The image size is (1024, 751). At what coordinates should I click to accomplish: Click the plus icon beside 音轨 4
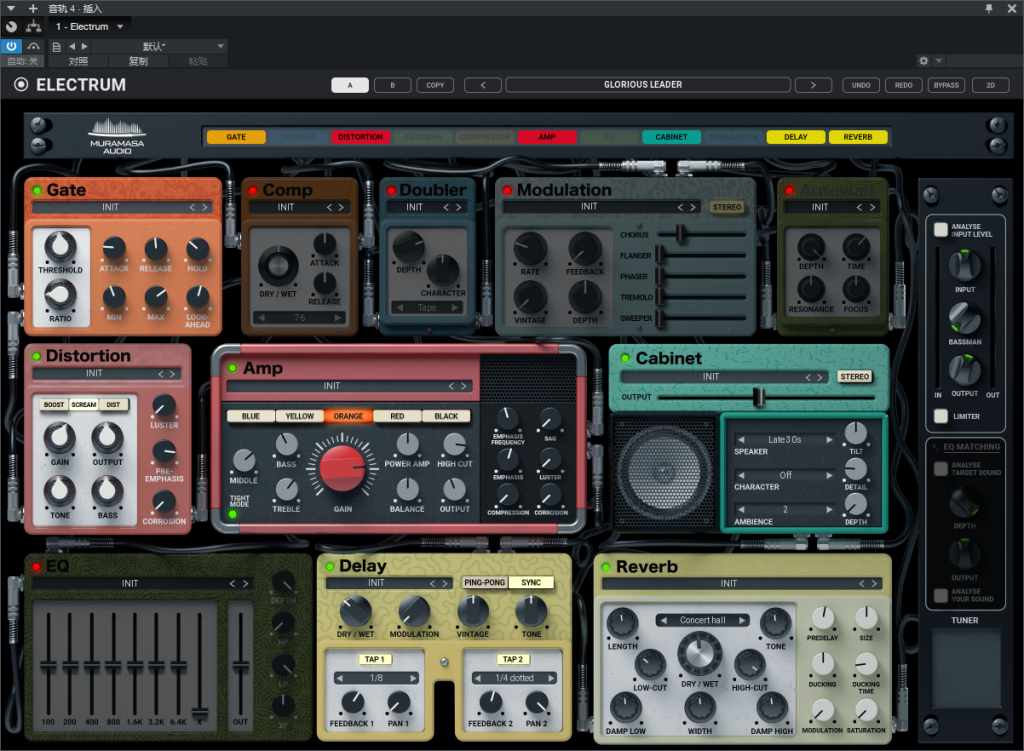pyautogui.click(x=33, y=8)
